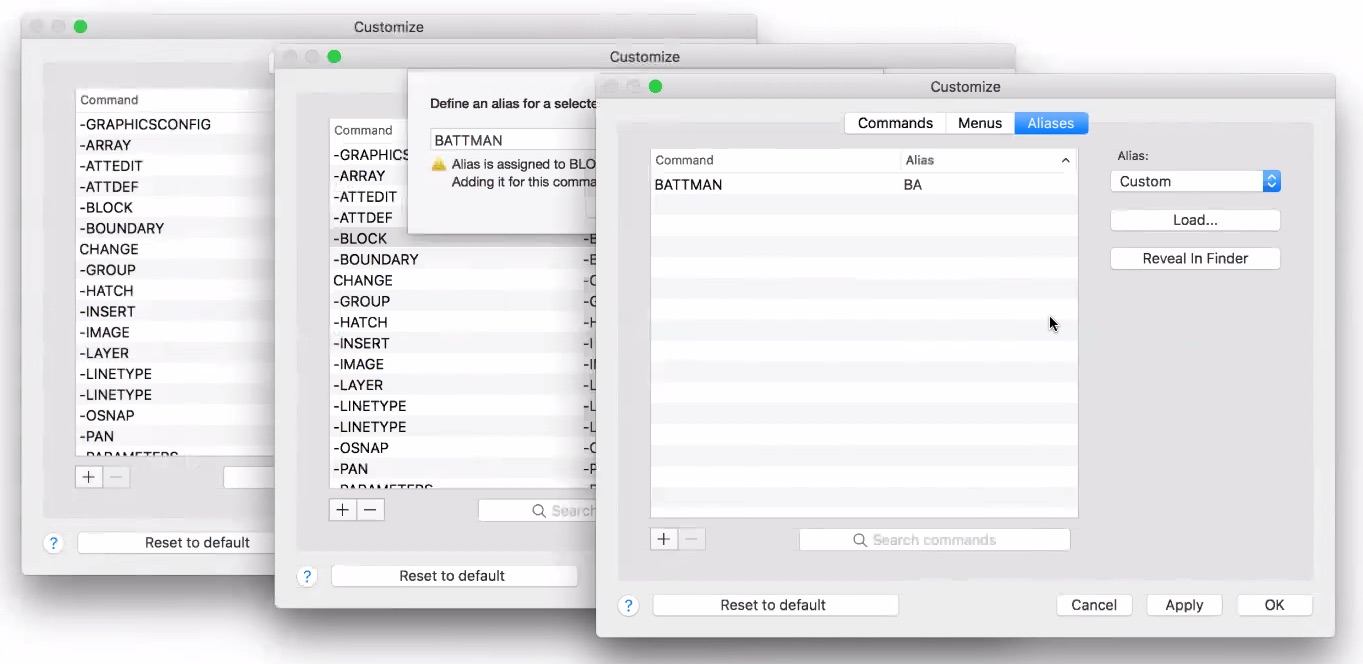Select the Aliases tab
Screen dimensions: 1363x664
(x=1050, y=123)
